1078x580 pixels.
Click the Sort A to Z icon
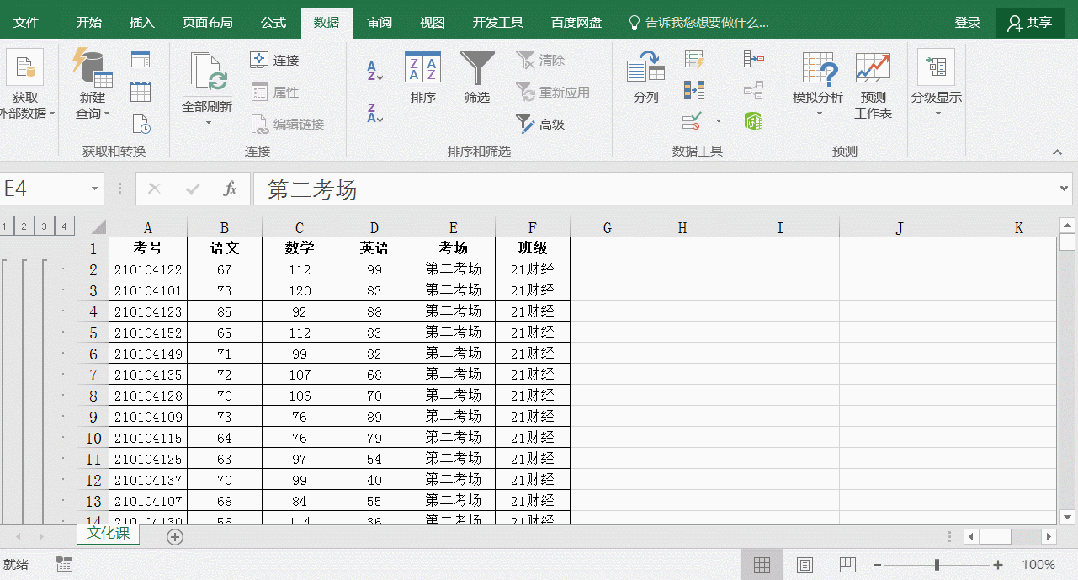(375, 71)
